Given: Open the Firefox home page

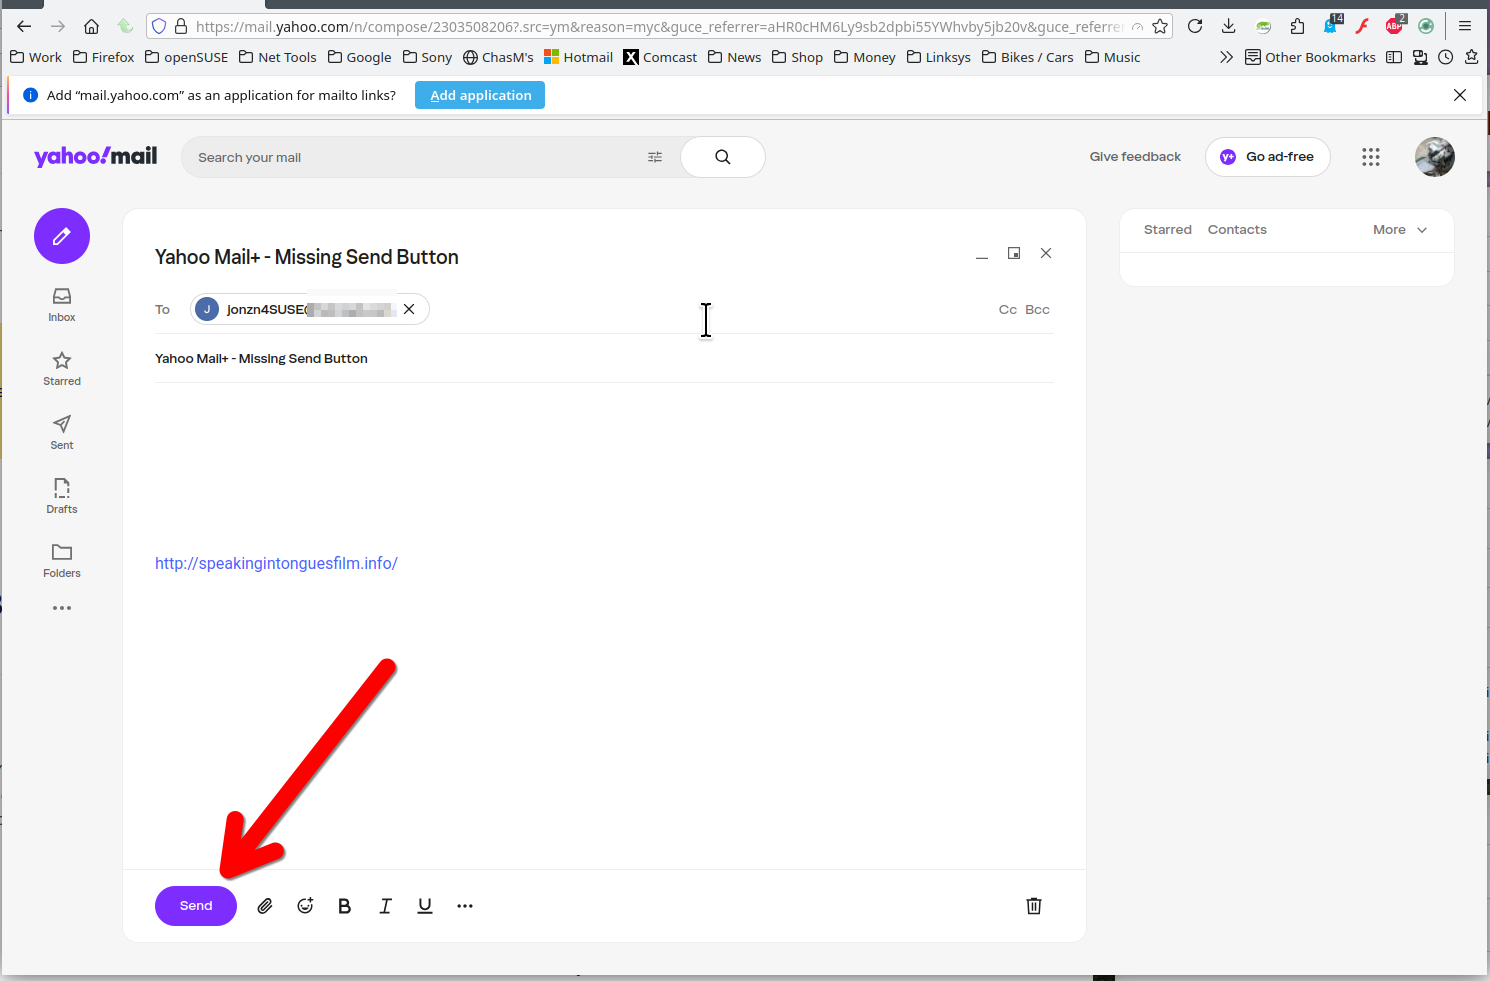Looking at the screenshot, I should pyautogui.click(x=91, y=26).
